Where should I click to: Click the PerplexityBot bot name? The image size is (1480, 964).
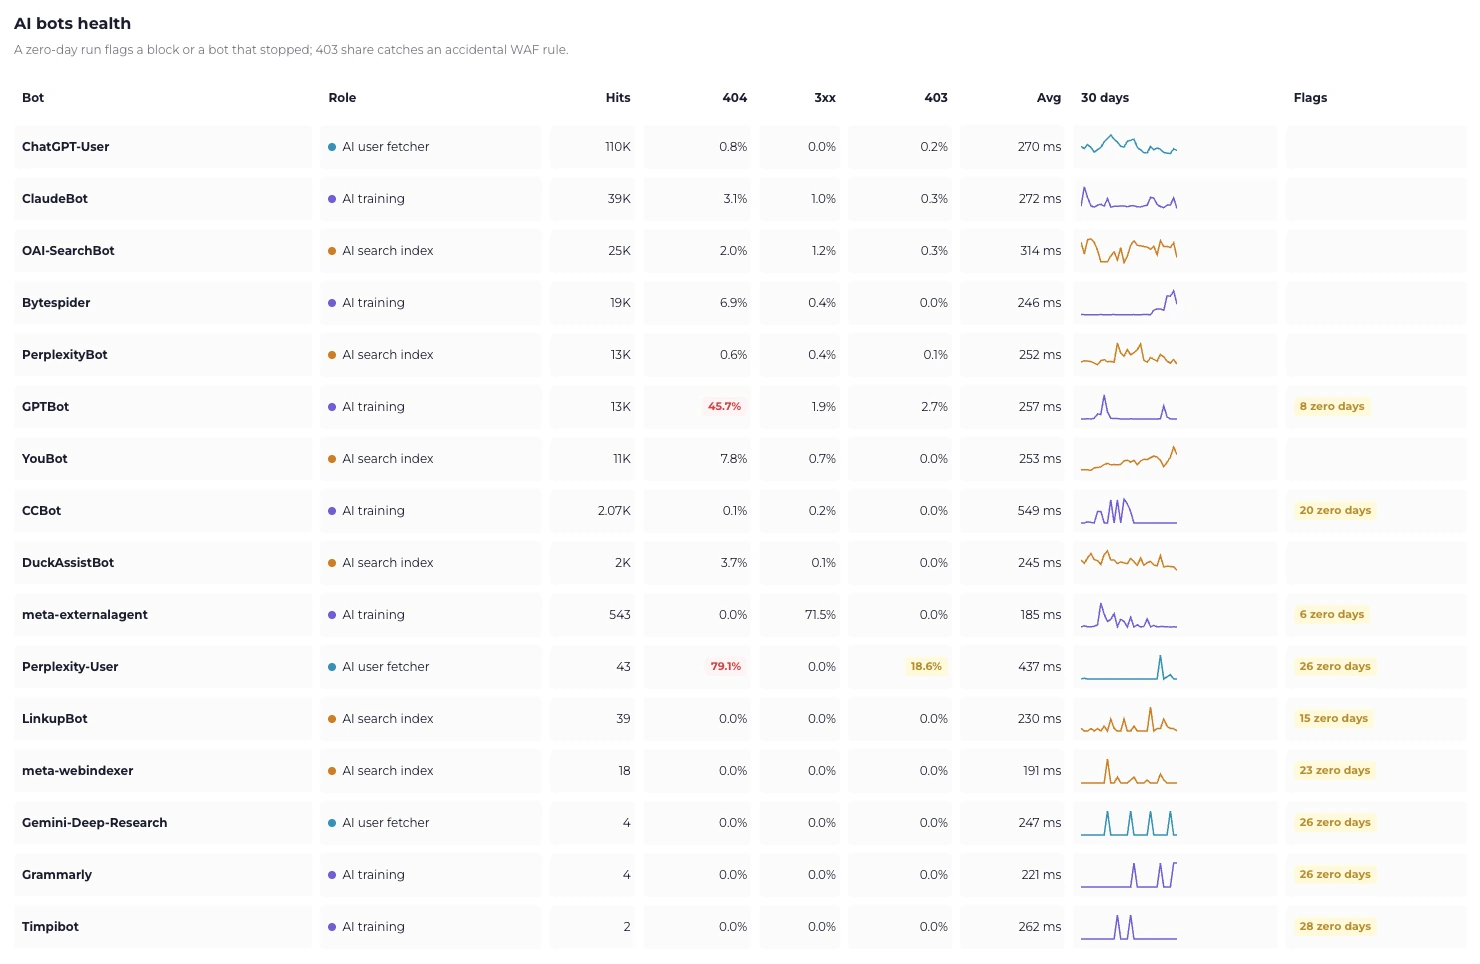click(x=65, y=355)
